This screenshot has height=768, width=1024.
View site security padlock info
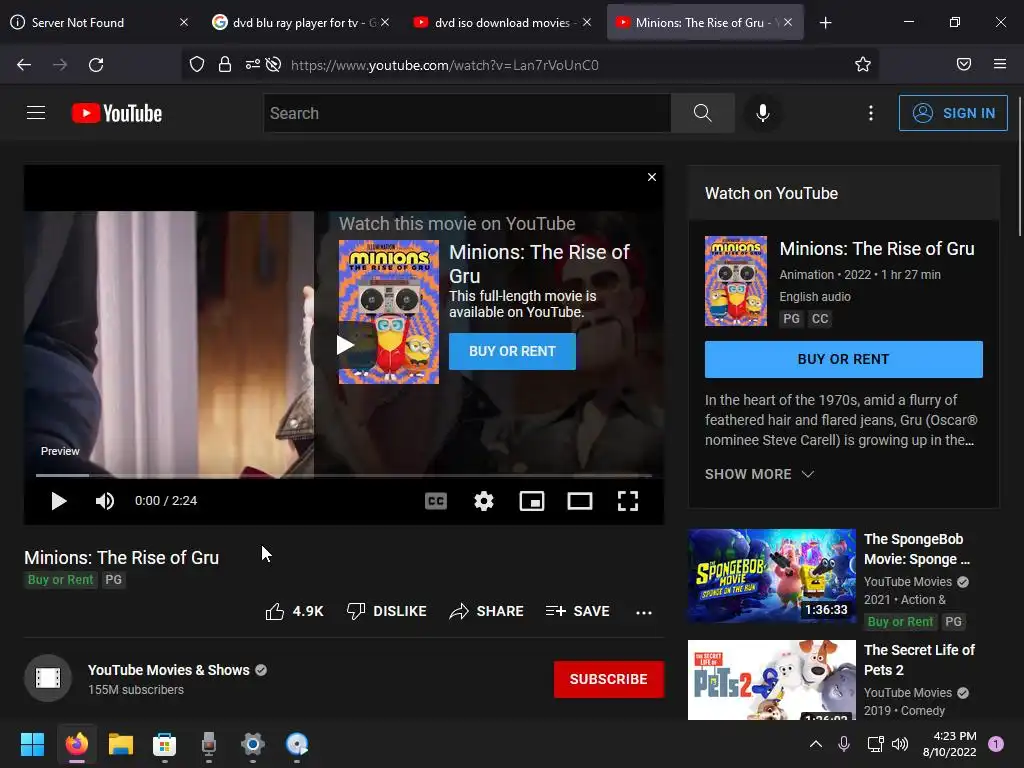(225, 65)
